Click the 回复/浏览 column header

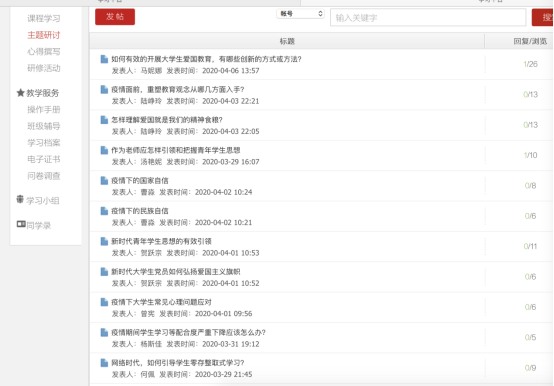530,41
